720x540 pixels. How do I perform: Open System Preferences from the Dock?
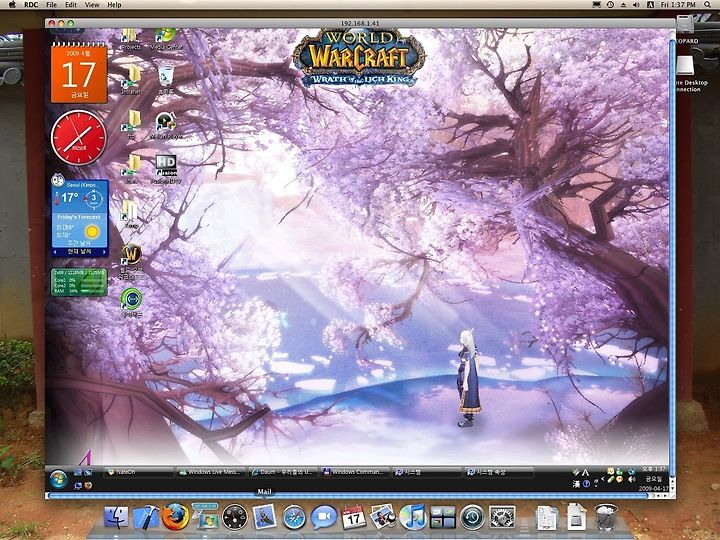coord(502,518)
